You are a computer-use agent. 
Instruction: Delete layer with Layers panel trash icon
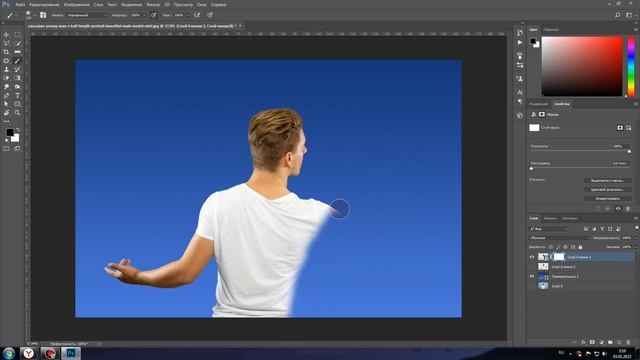coord(628,342)
